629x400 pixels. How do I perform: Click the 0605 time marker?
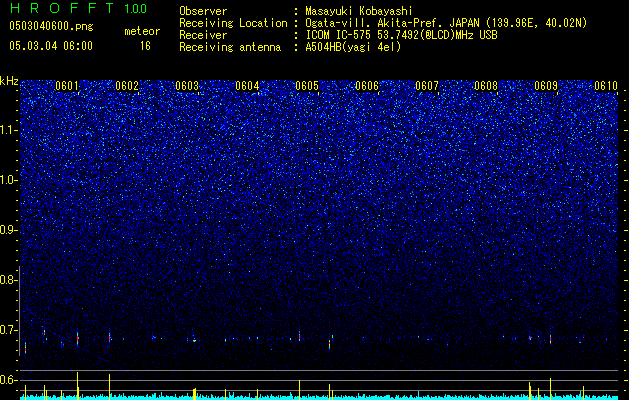[x=307, y=86]
